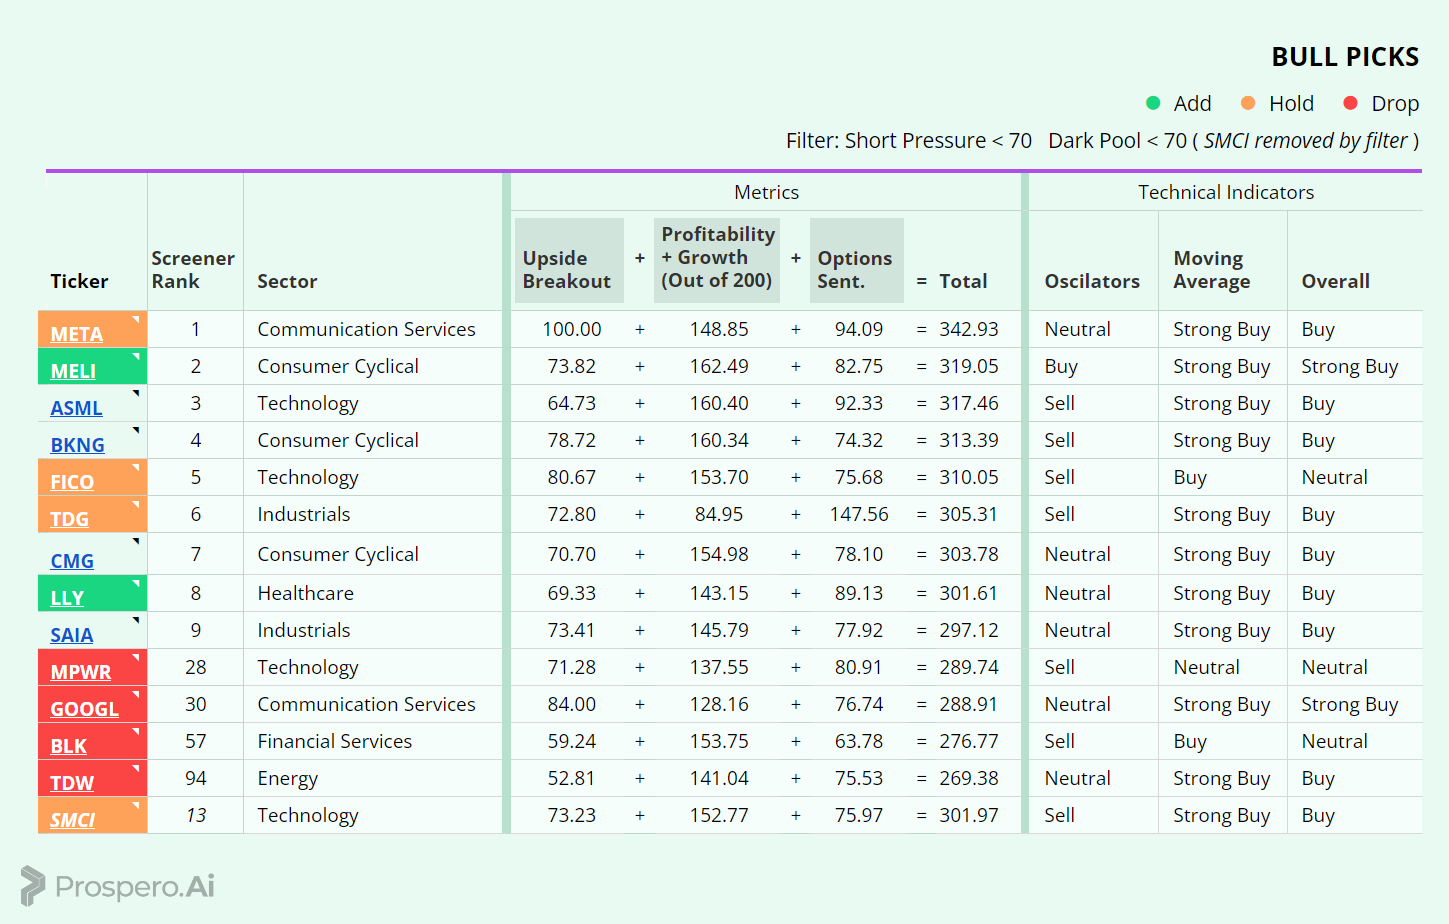Click the Total column header
Viewport: 1449px width, 924px height.
coord(963,282)
